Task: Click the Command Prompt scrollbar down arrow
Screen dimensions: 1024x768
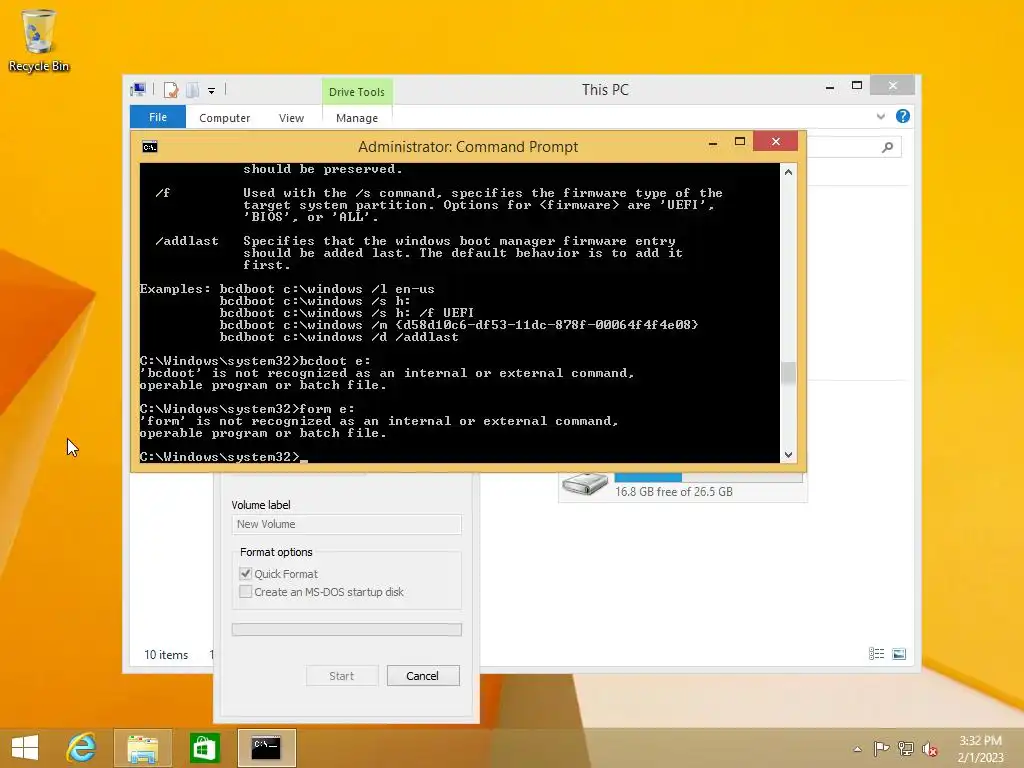Action: pos(788,455)
